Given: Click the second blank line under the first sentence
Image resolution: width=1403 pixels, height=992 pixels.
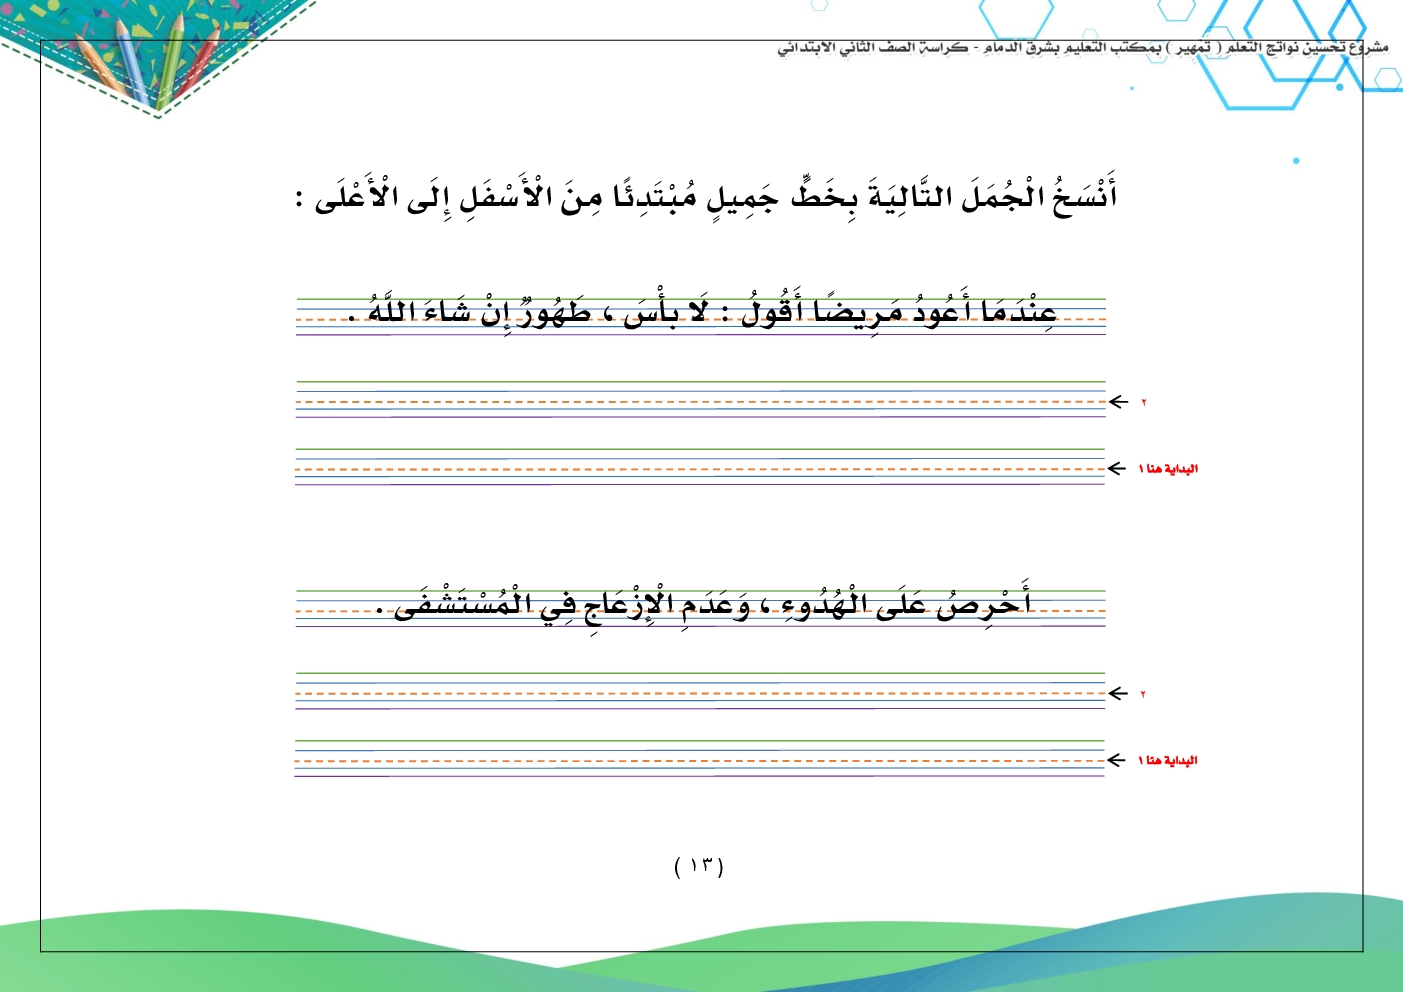Looking at the screenshot, I should (x=700, y=400).
